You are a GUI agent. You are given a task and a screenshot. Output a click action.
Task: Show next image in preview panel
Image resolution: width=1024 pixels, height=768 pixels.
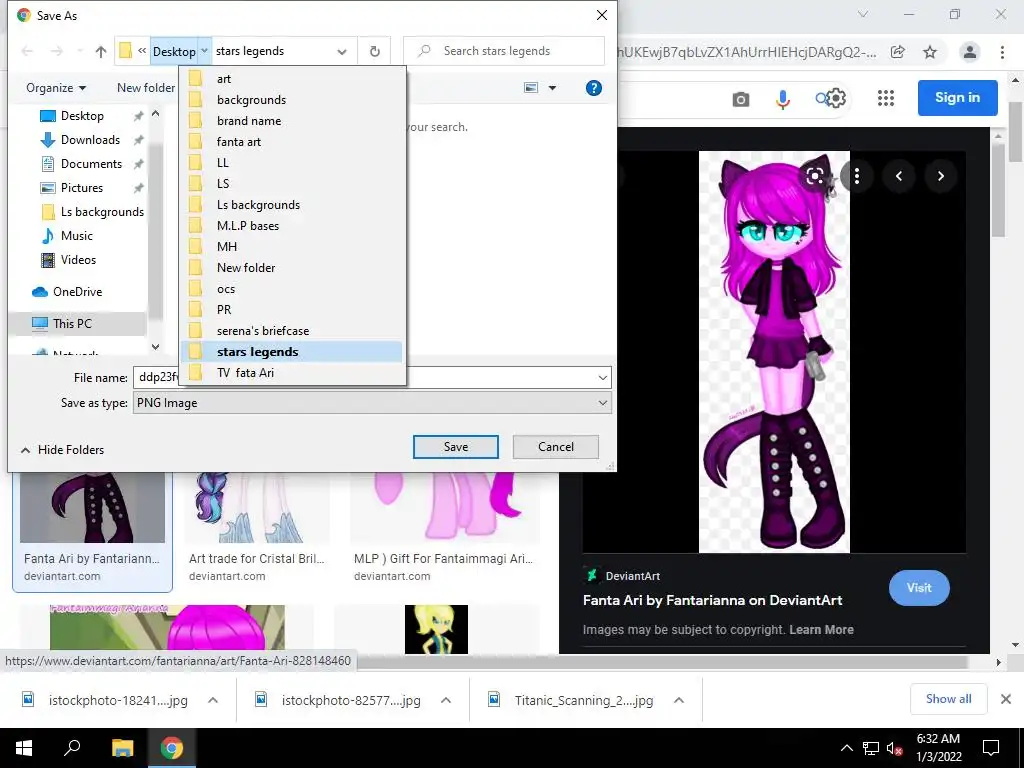coord(940,176)
